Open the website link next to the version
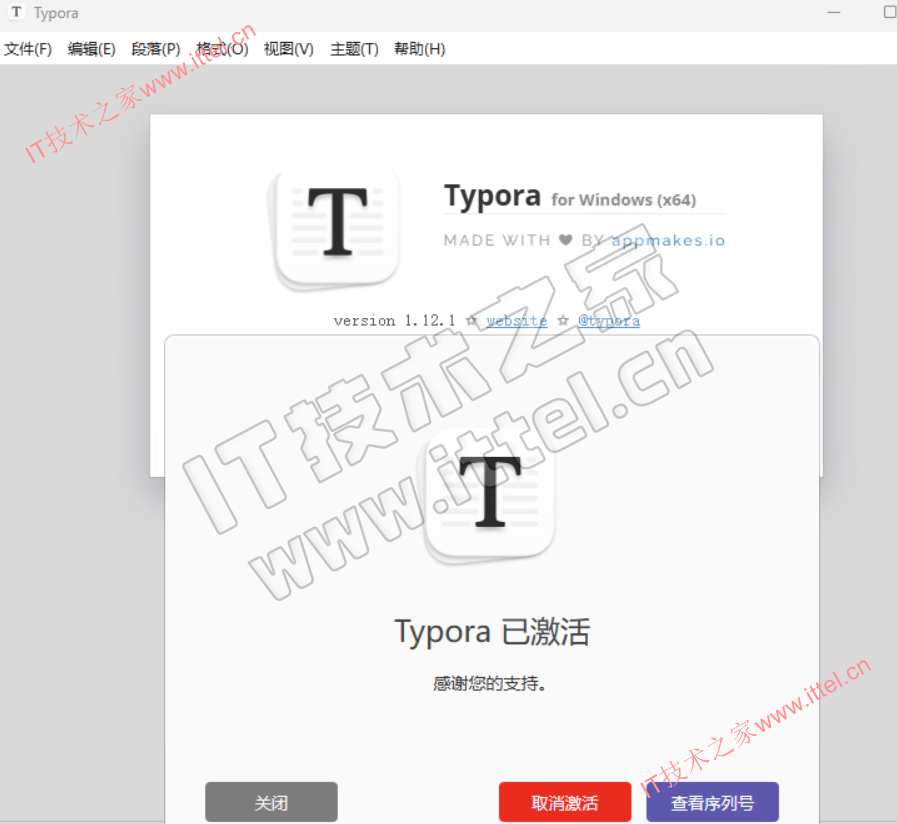Screen dimensions: 897x824 [x=517, y=321]
